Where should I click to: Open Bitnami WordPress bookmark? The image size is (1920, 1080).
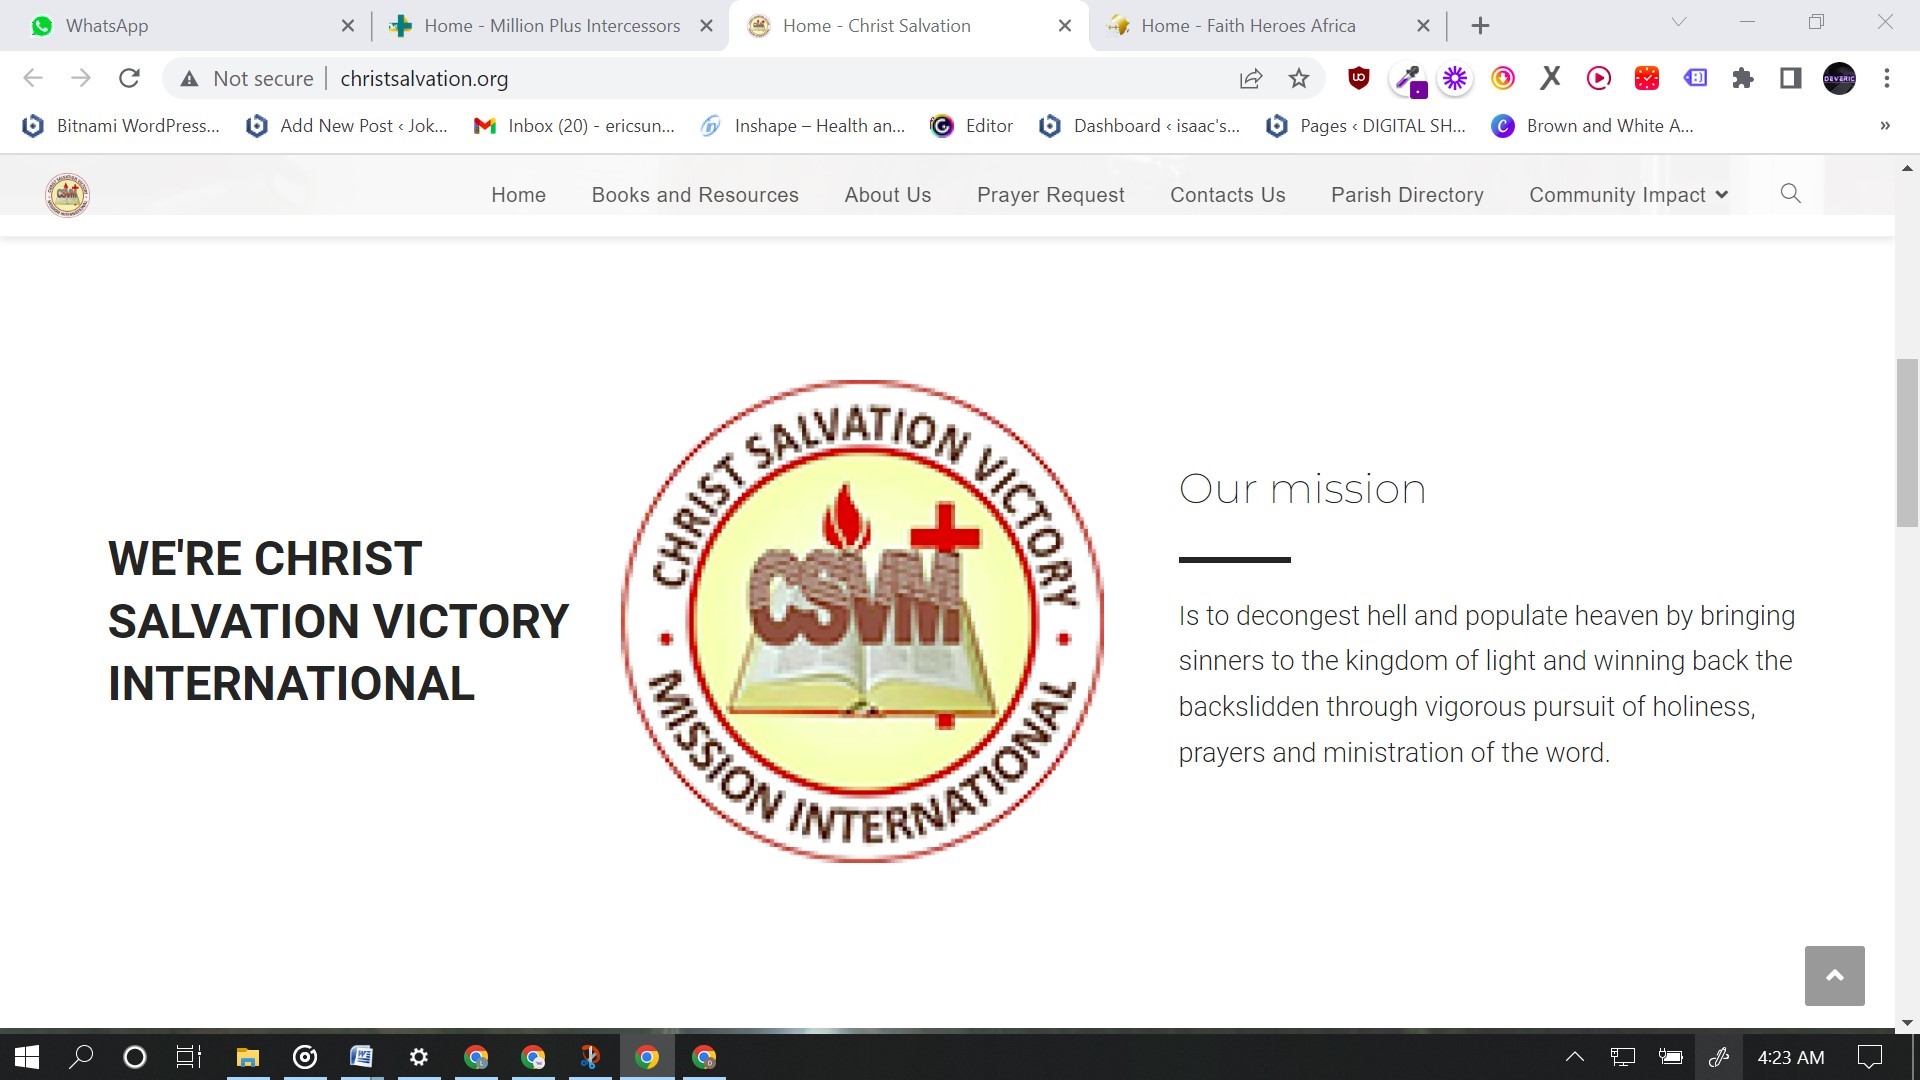pos(120,126)
